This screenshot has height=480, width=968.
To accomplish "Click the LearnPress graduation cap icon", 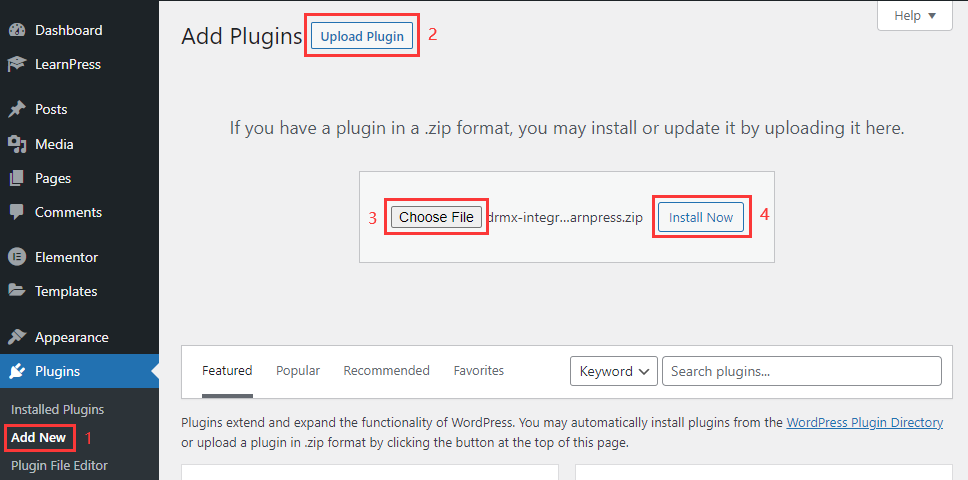I will [17, 64].
